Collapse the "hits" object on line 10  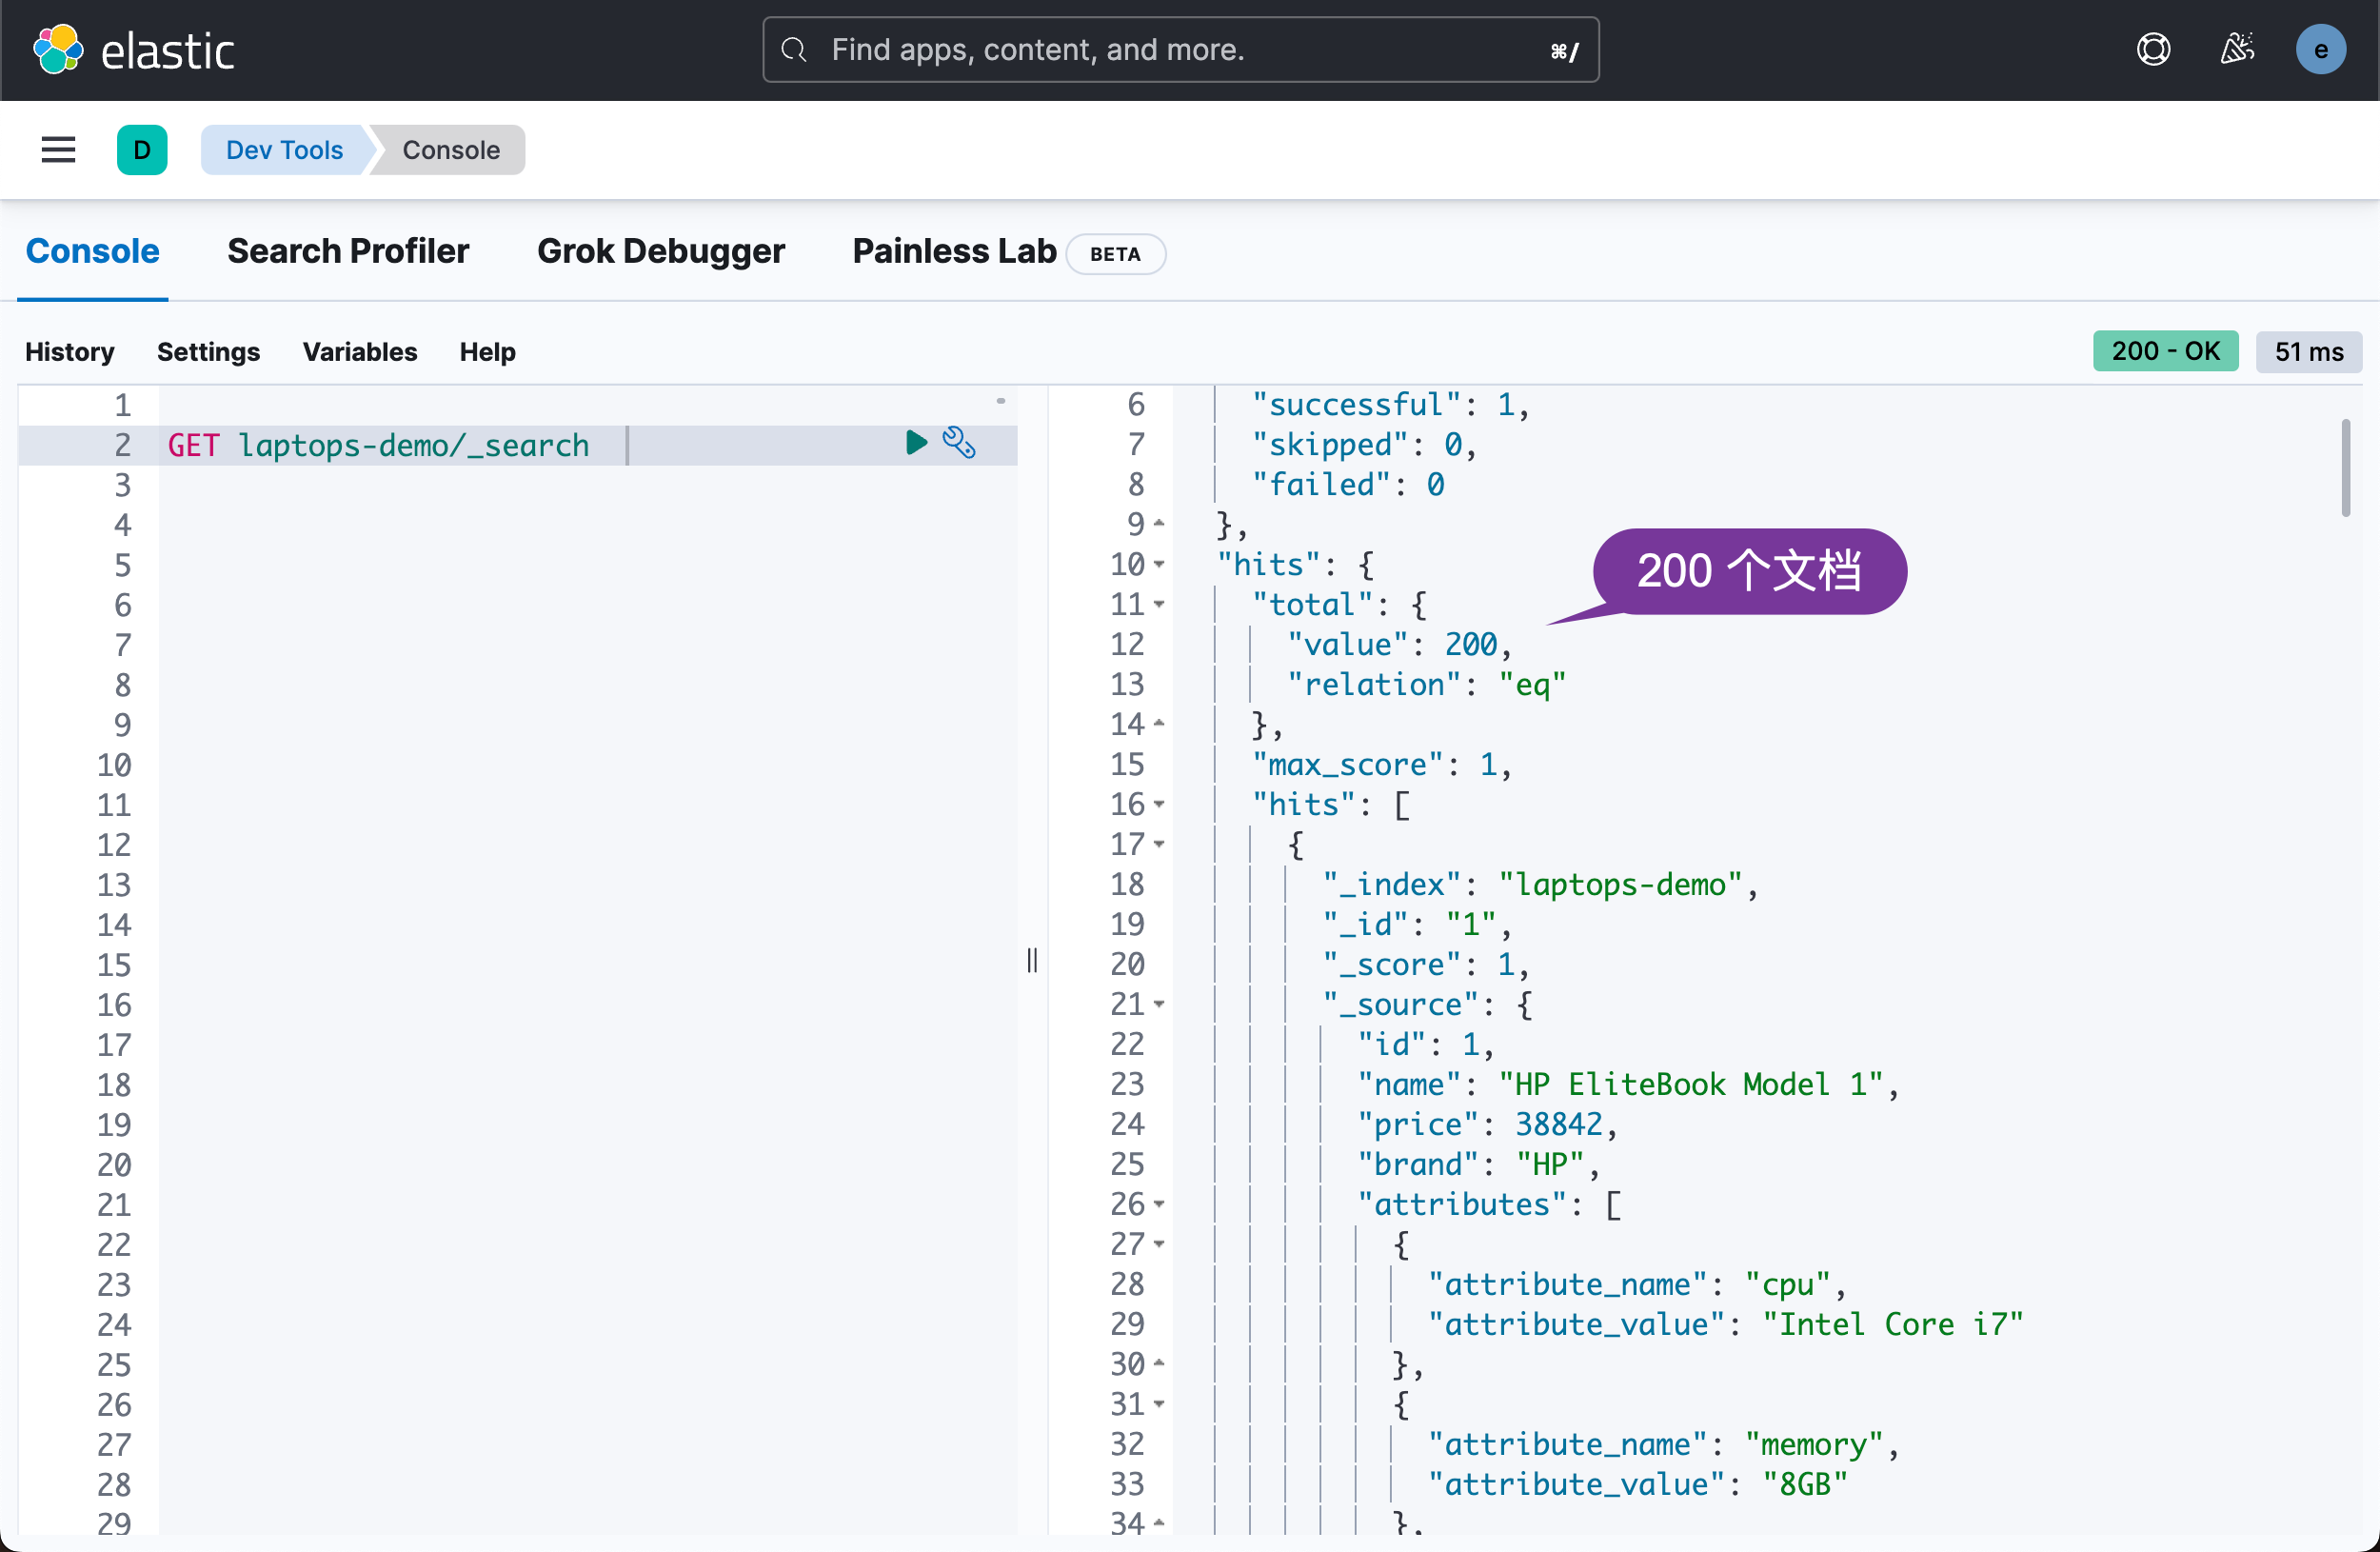[1159, 565]
